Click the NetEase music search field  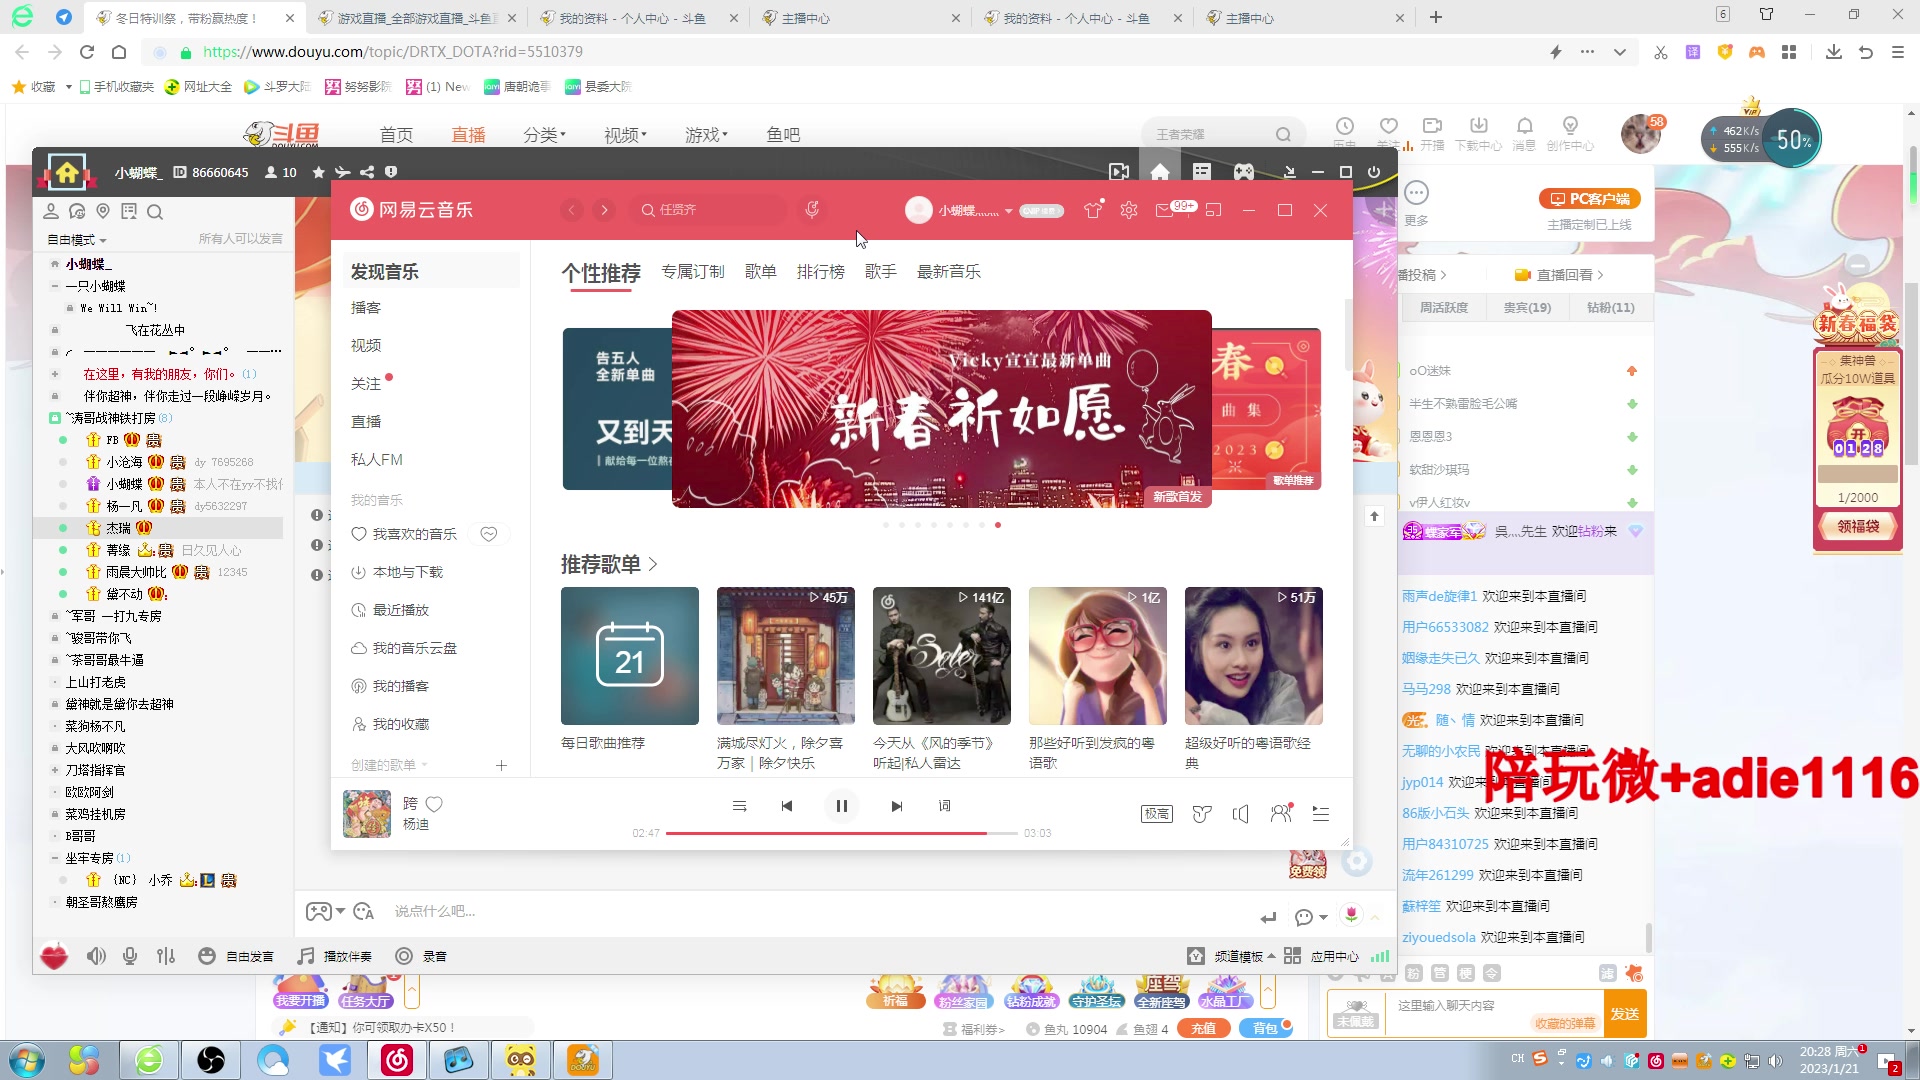coord(709,210)
